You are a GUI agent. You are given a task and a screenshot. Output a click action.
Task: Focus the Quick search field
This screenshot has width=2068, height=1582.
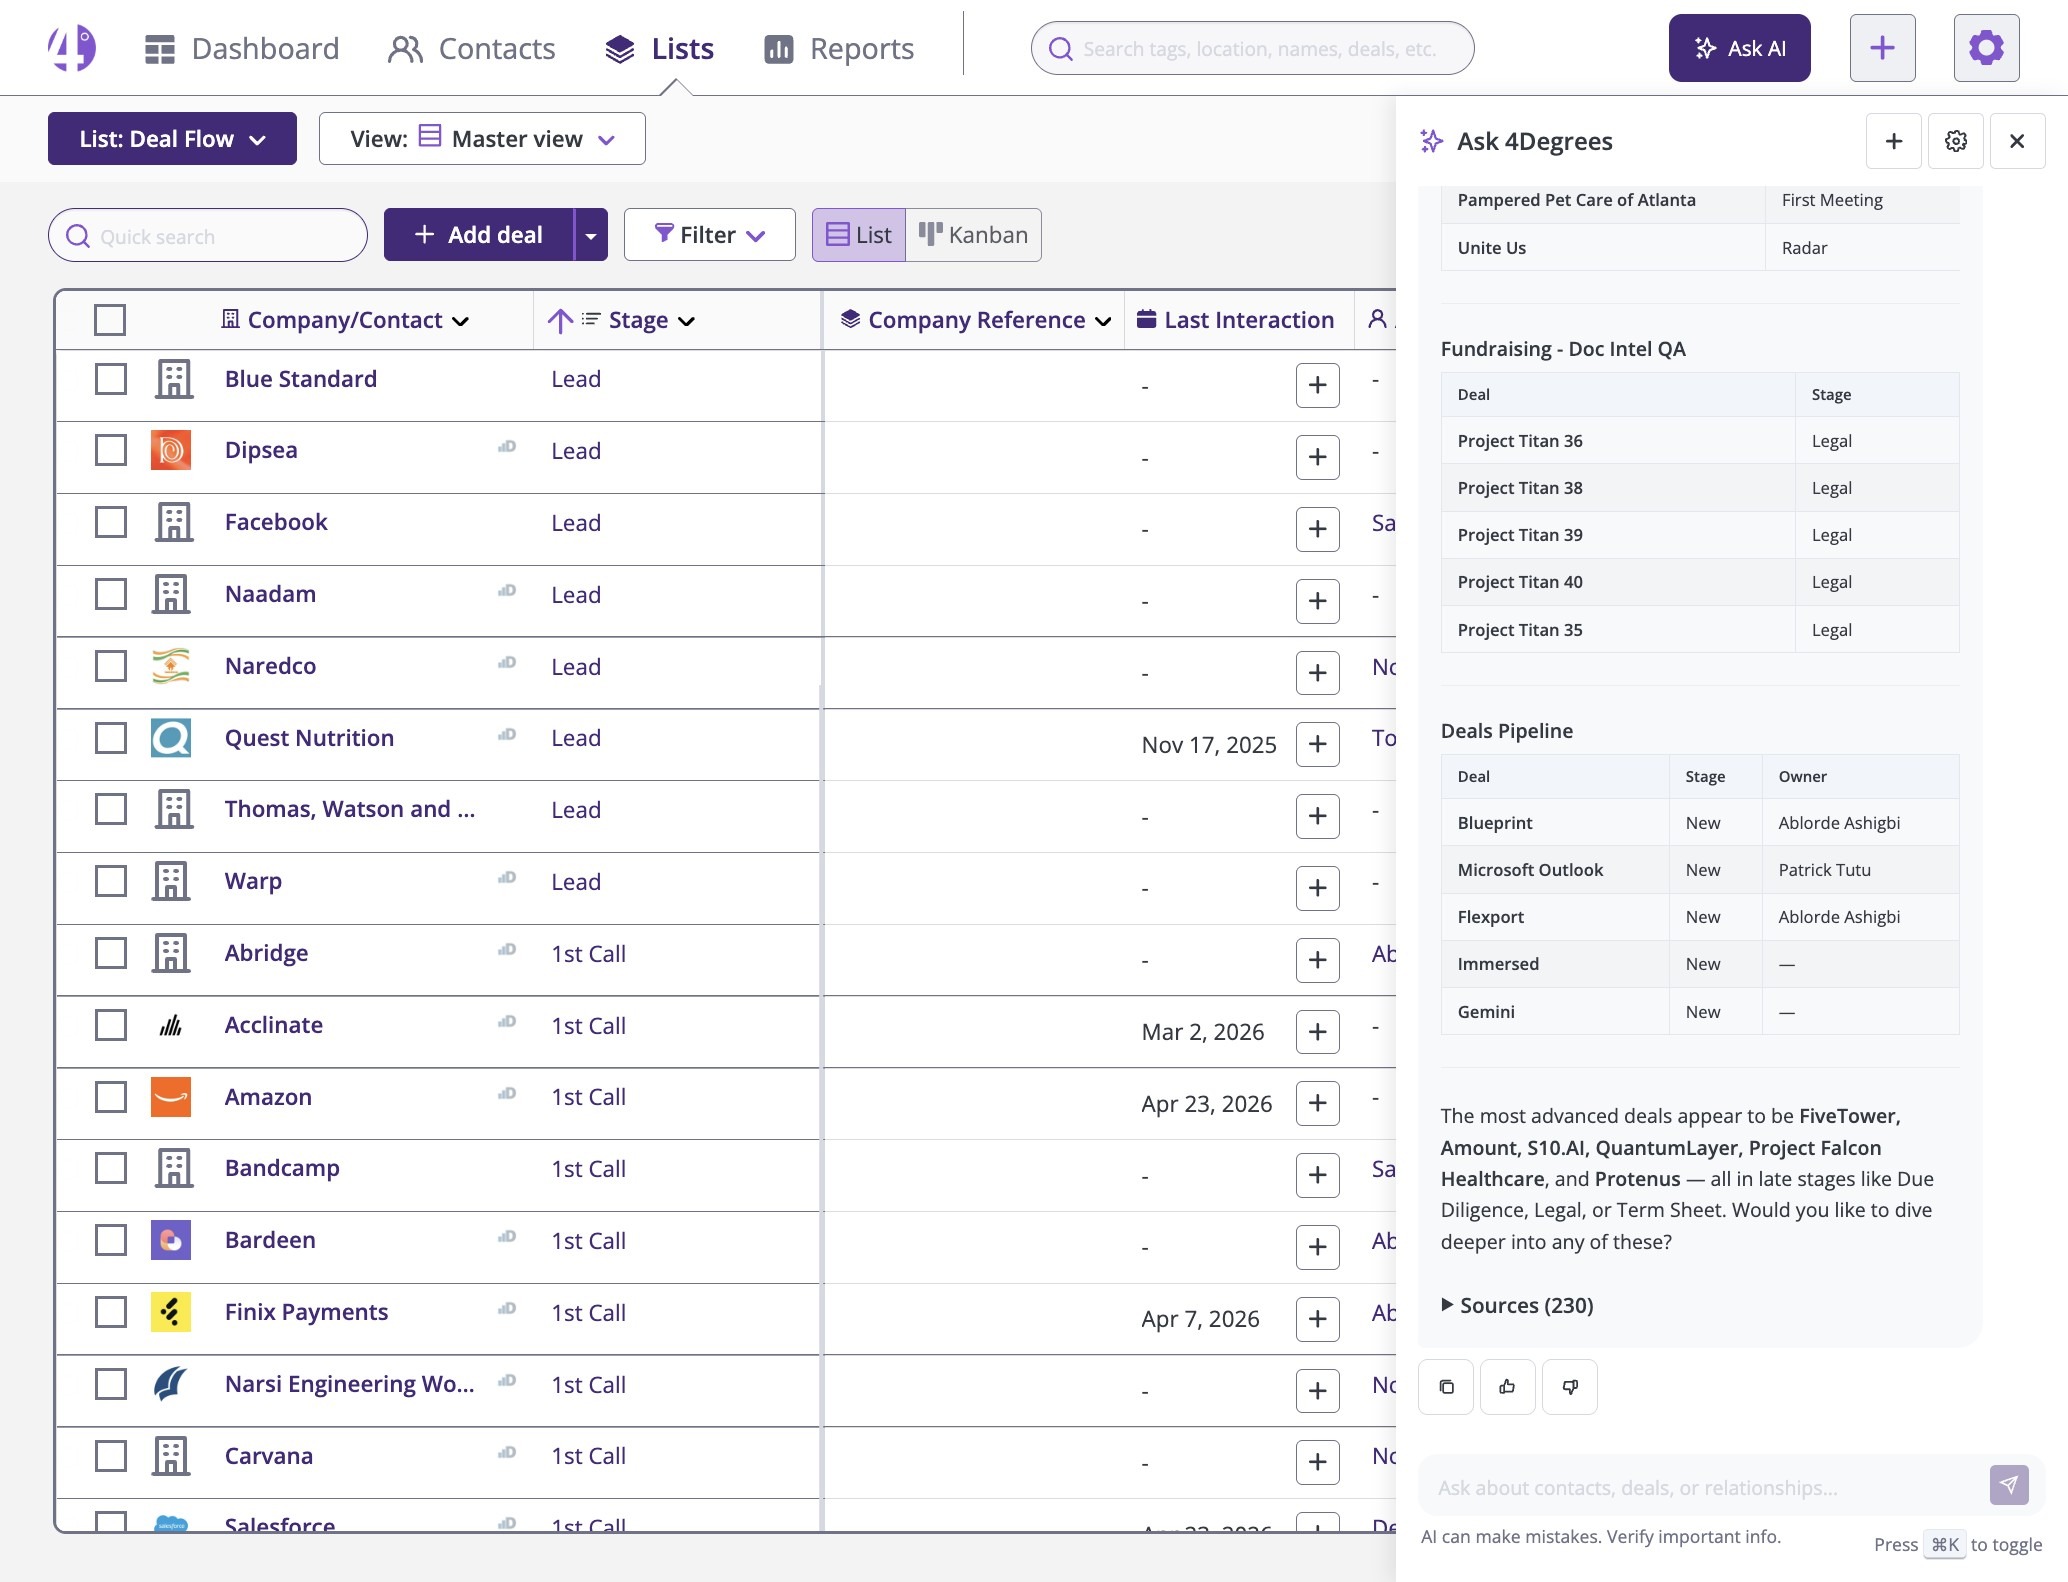coord(208,236)
